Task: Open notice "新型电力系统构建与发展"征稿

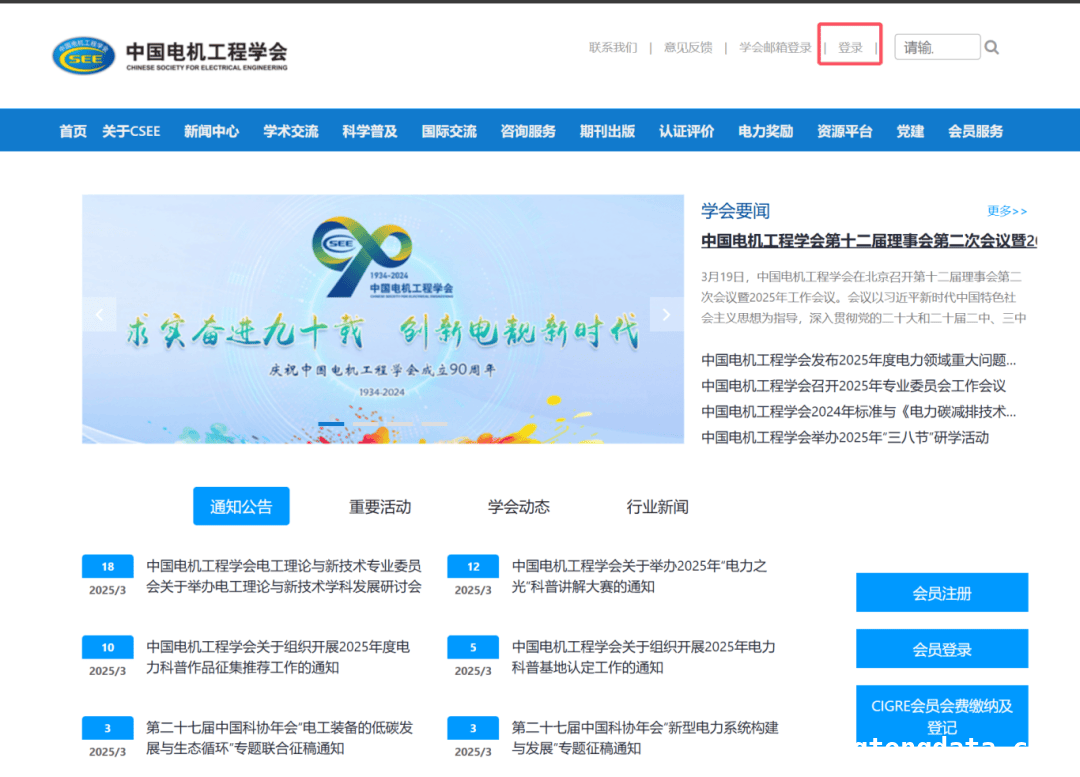Action: coord(645,738)
